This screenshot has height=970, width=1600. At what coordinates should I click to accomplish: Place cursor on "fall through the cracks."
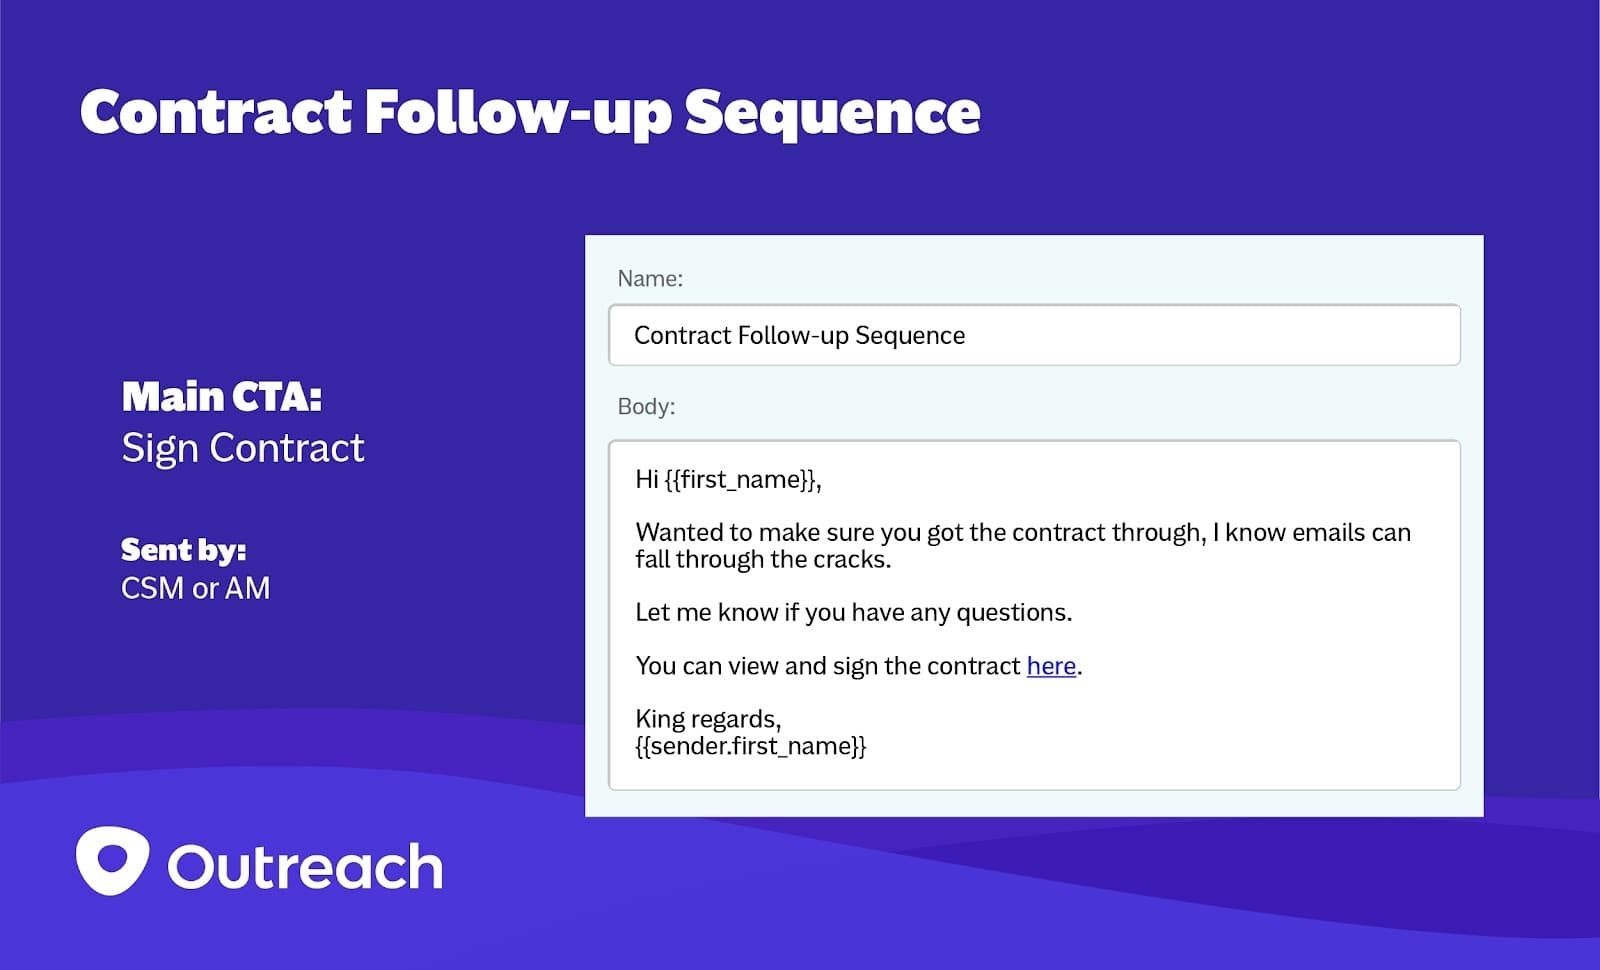(763, 560)
